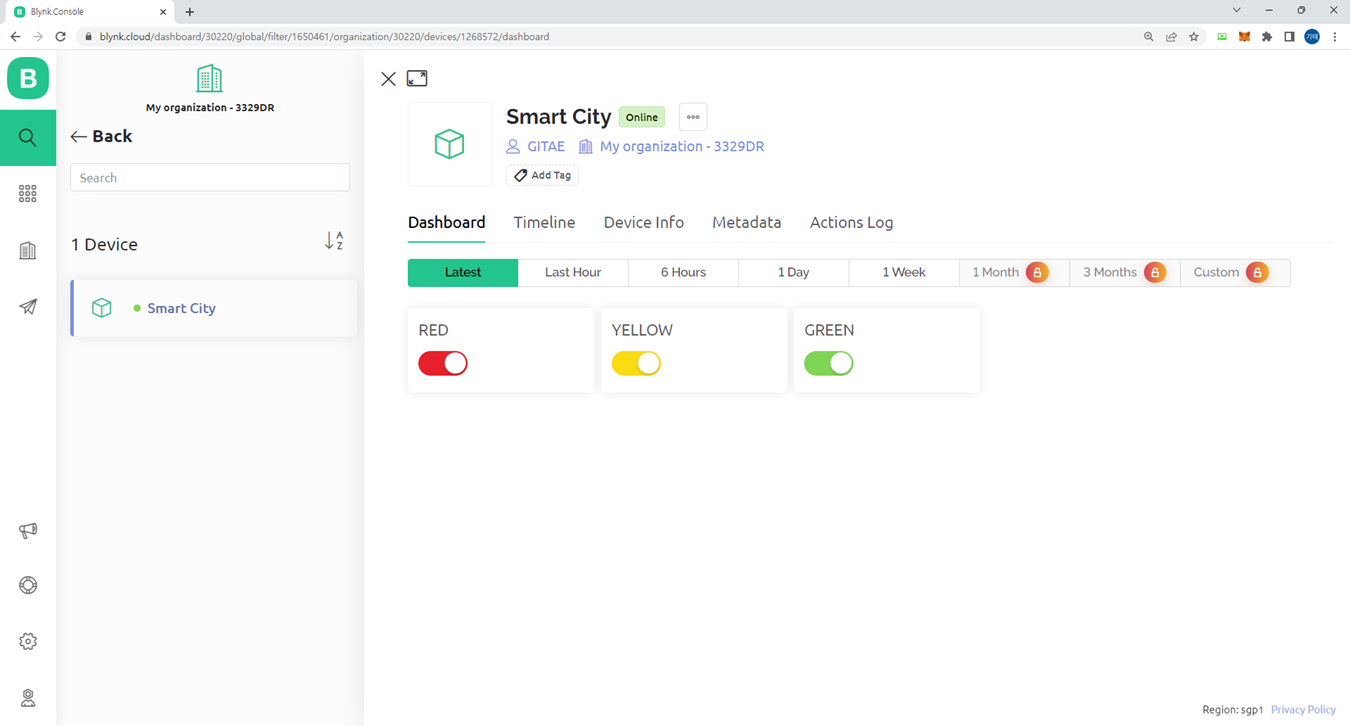Open a new browser tab
Image resolution: width=1350 pixels, height=726 pixels.
pyautogui.click(x=190, y=12)
